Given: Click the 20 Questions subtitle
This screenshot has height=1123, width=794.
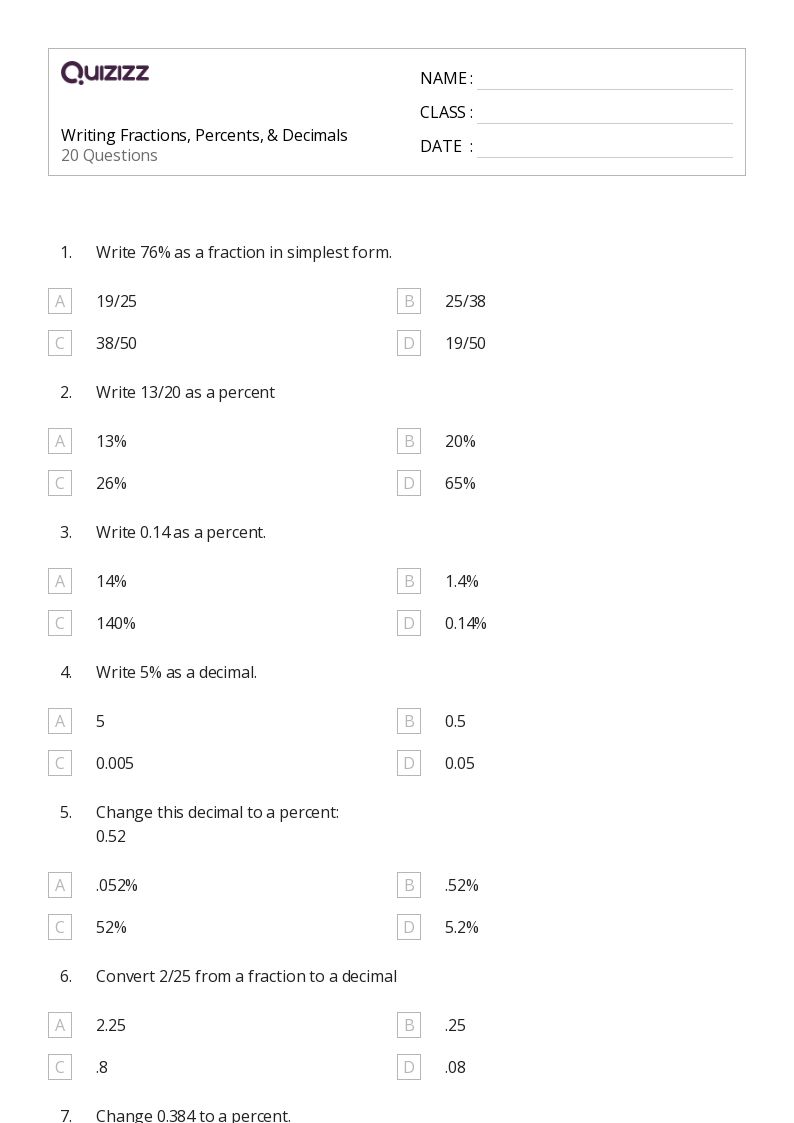Looking at the screenshot, I should pyautogui.click(x=109, y=155).
